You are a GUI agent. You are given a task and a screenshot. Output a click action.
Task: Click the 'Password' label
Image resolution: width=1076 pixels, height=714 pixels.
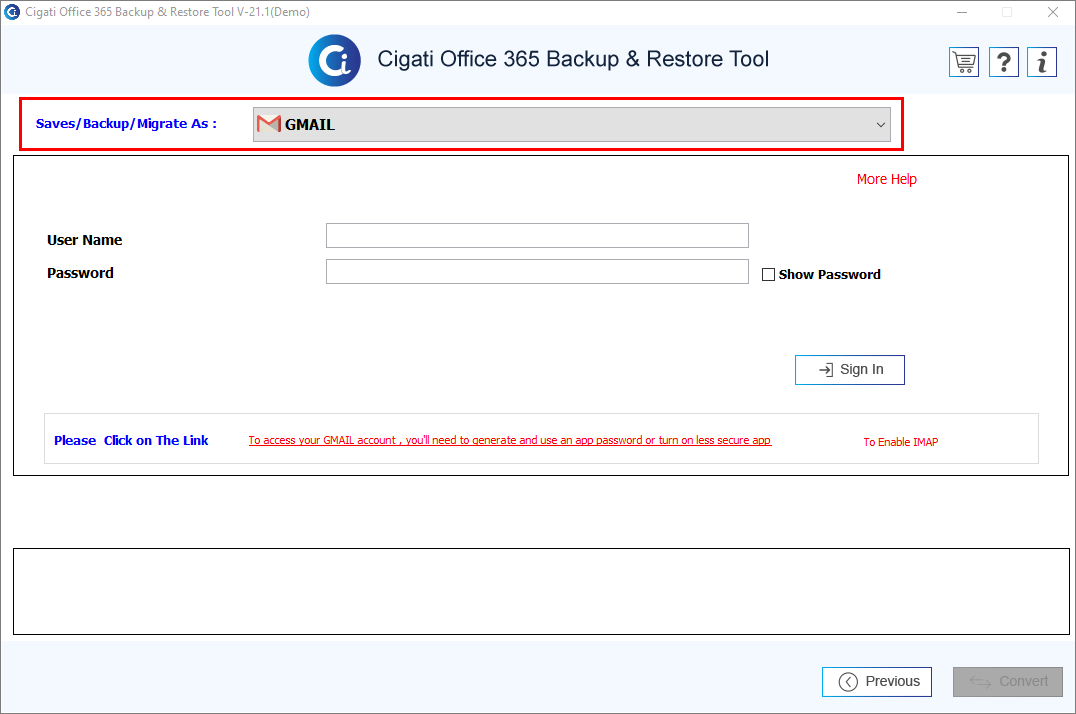tap(80, 273)
